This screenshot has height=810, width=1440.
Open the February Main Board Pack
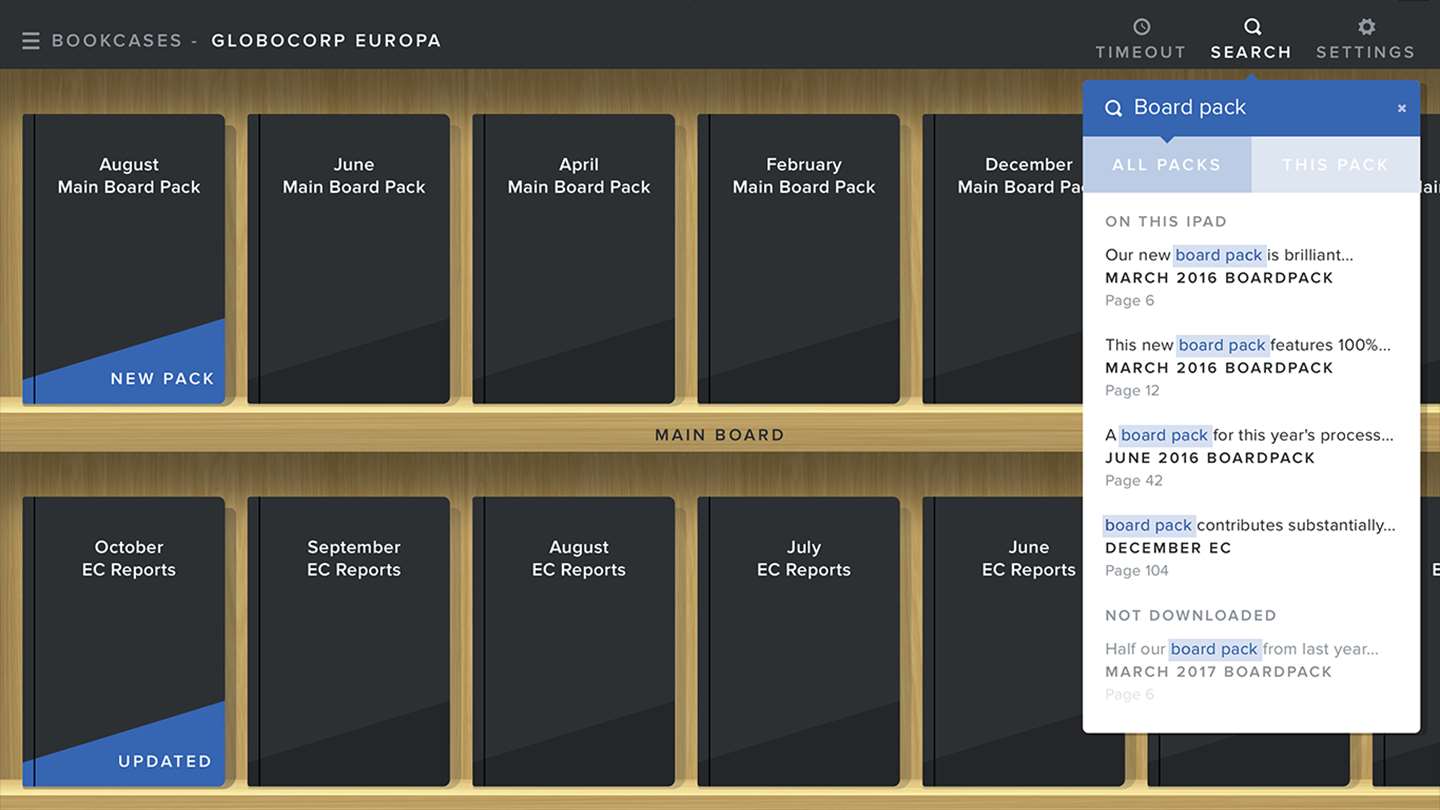coord(799,259)
